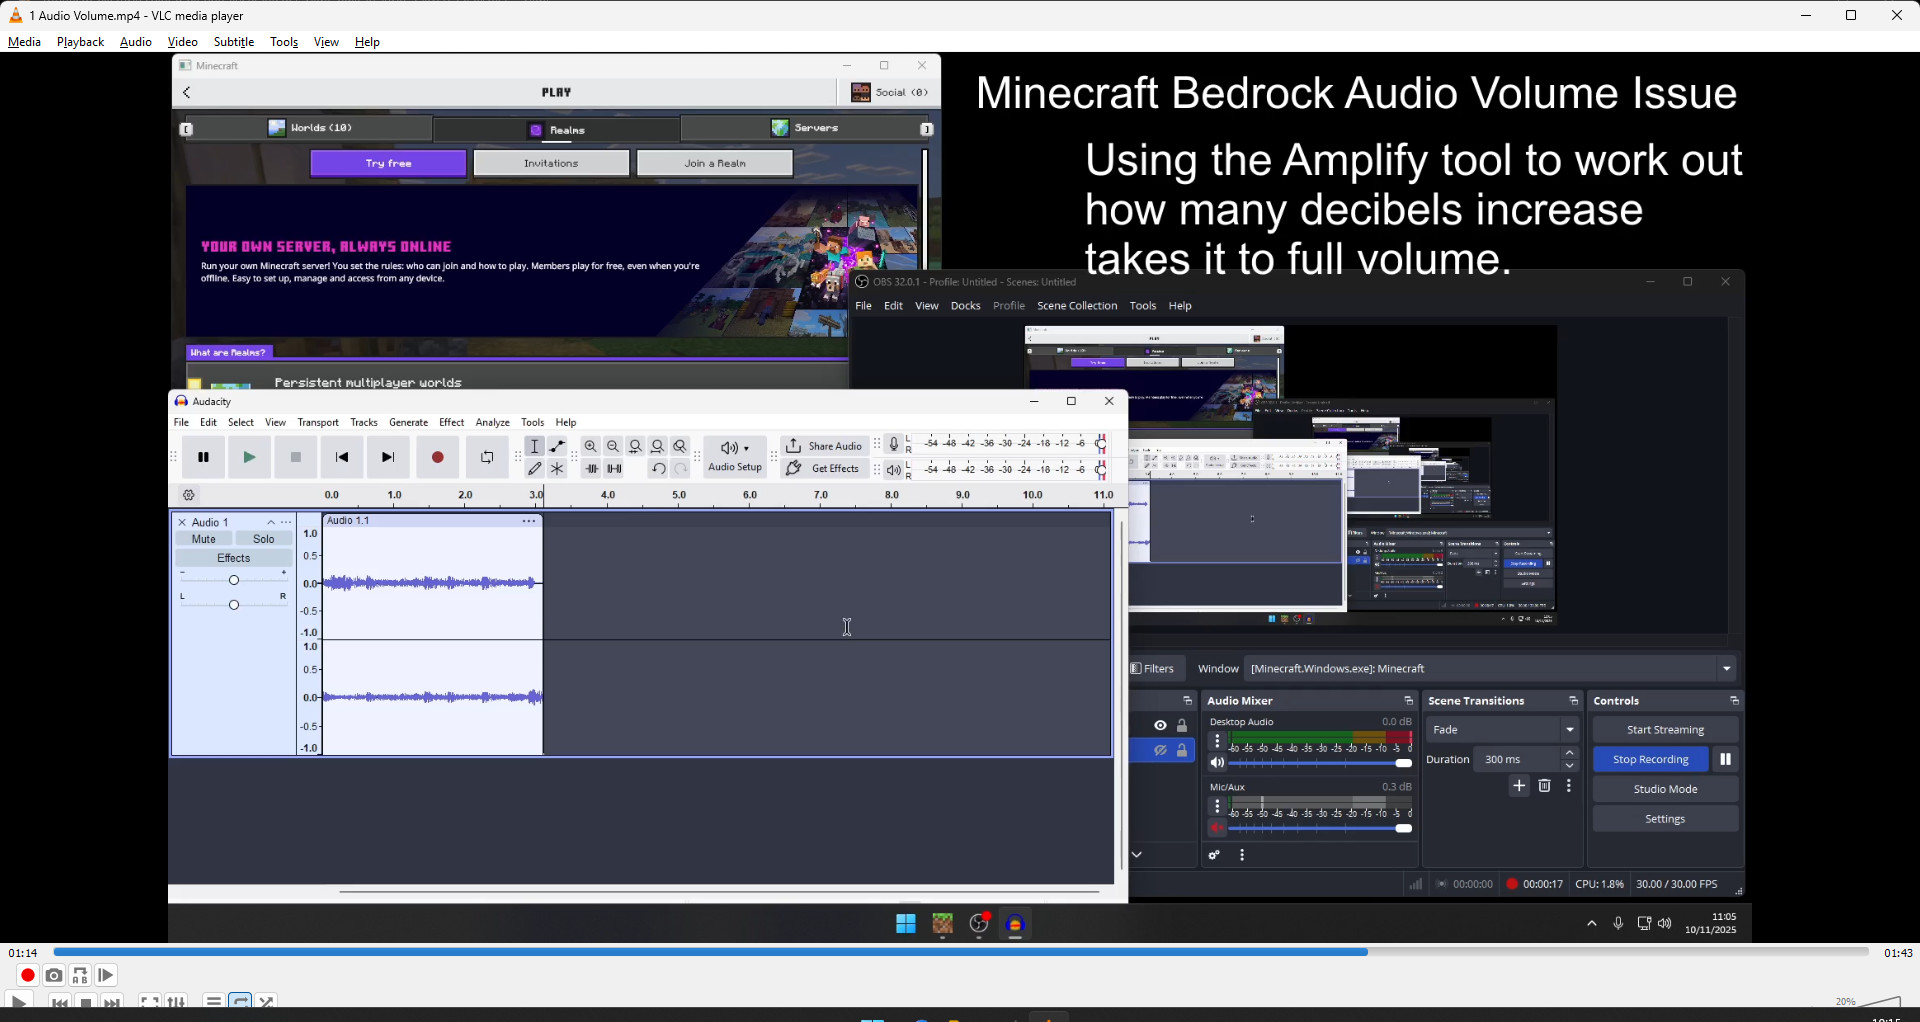This screenshot has width=1920, height=1022.
Task: Click the VLC red record button
Action: [28, 975]
